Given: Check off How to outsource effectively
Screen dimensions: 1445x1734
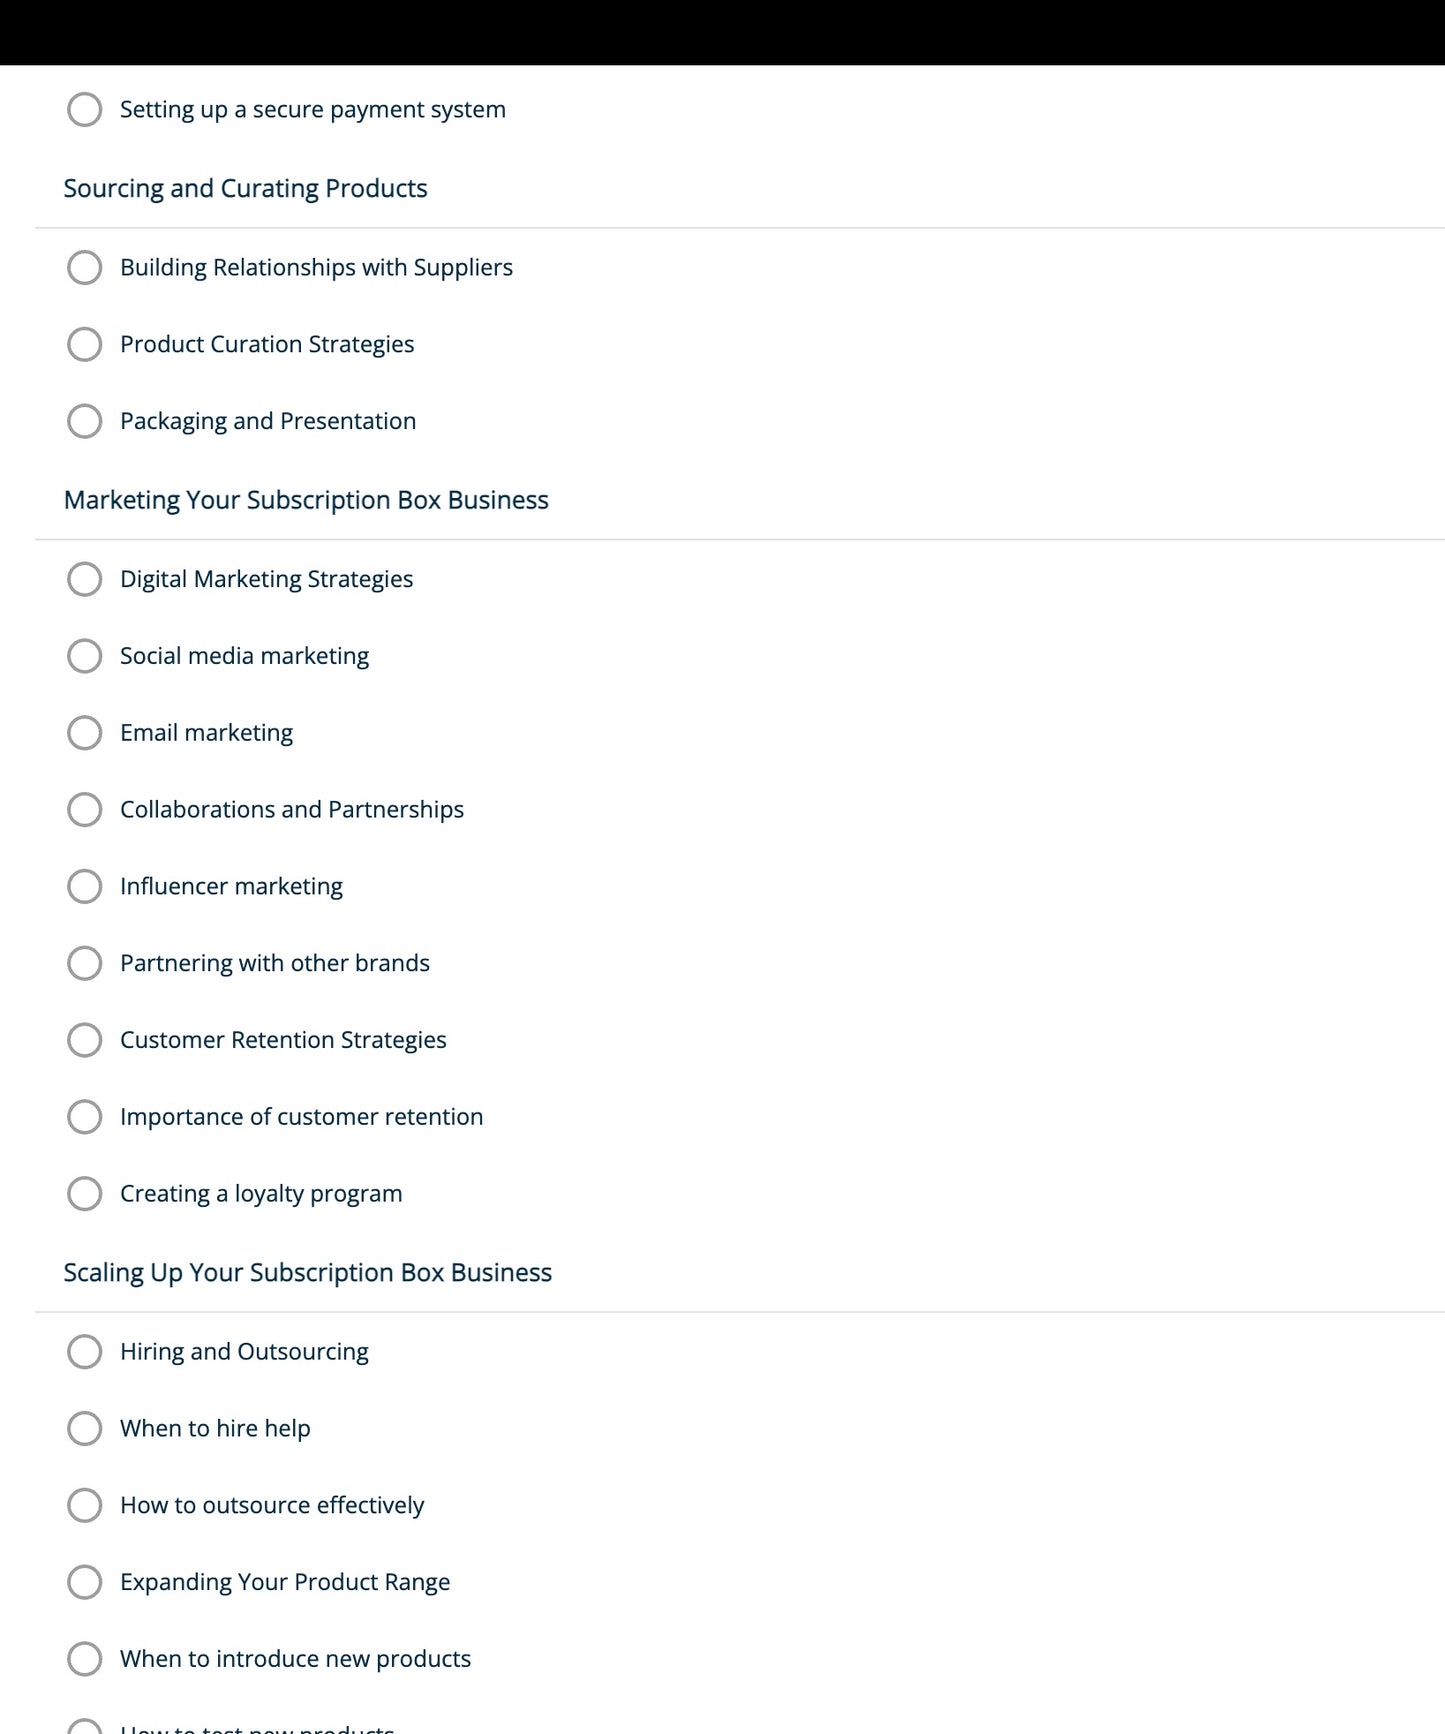Looking at the screenshot, I should [x=84, y=1506].
